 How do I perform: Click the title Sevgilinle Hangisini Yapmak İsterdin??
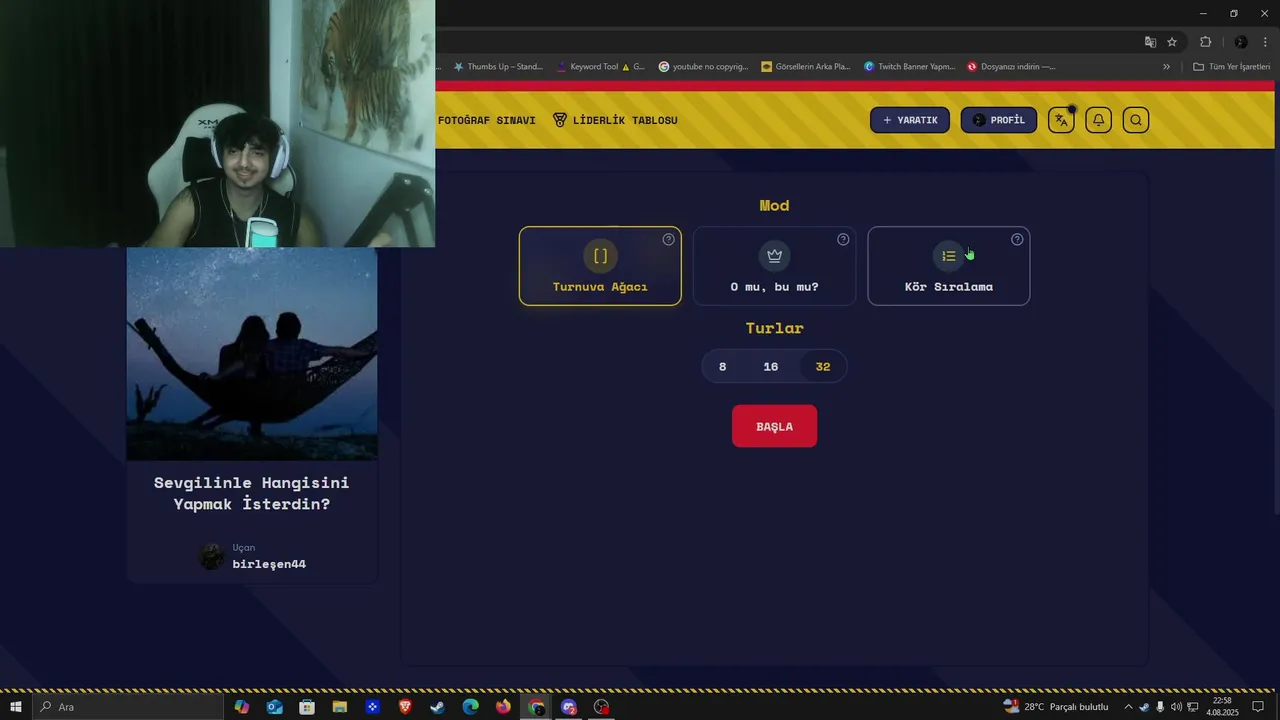click(252, 493)
